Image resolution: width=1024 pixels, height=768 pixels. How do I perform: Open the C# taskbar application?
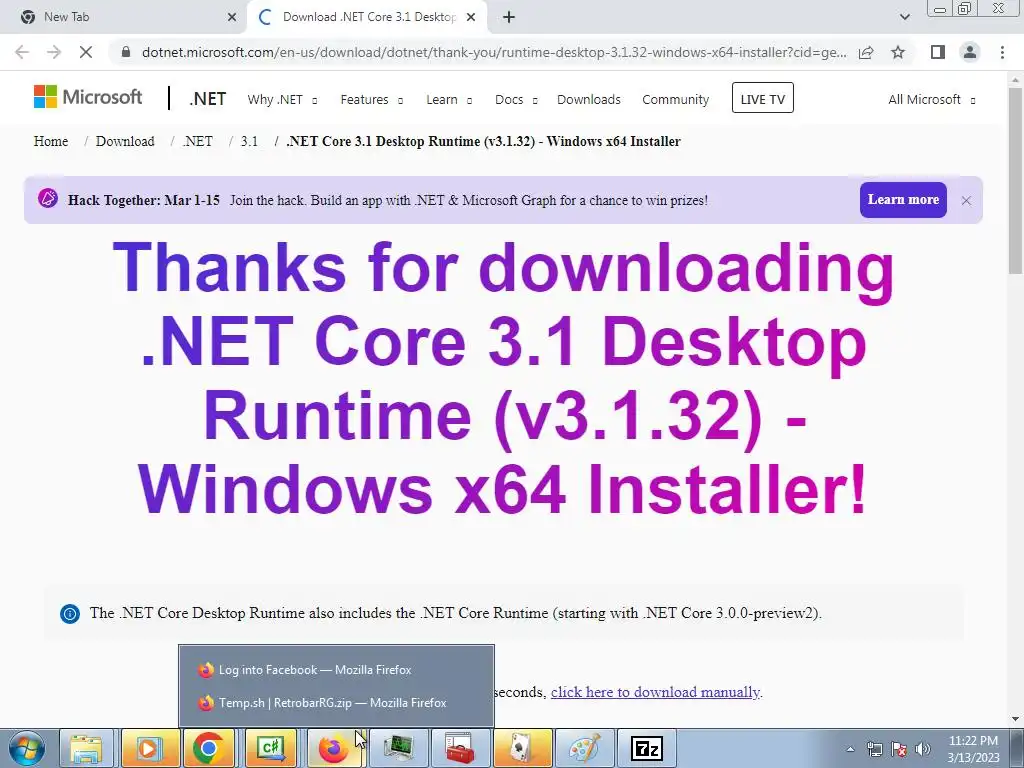270,748
